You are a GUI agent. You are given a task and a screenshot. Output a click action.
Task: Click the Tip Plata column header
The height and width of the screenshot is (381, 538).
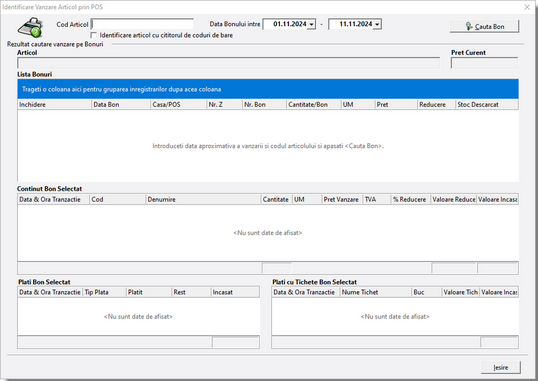coord(105,292)
